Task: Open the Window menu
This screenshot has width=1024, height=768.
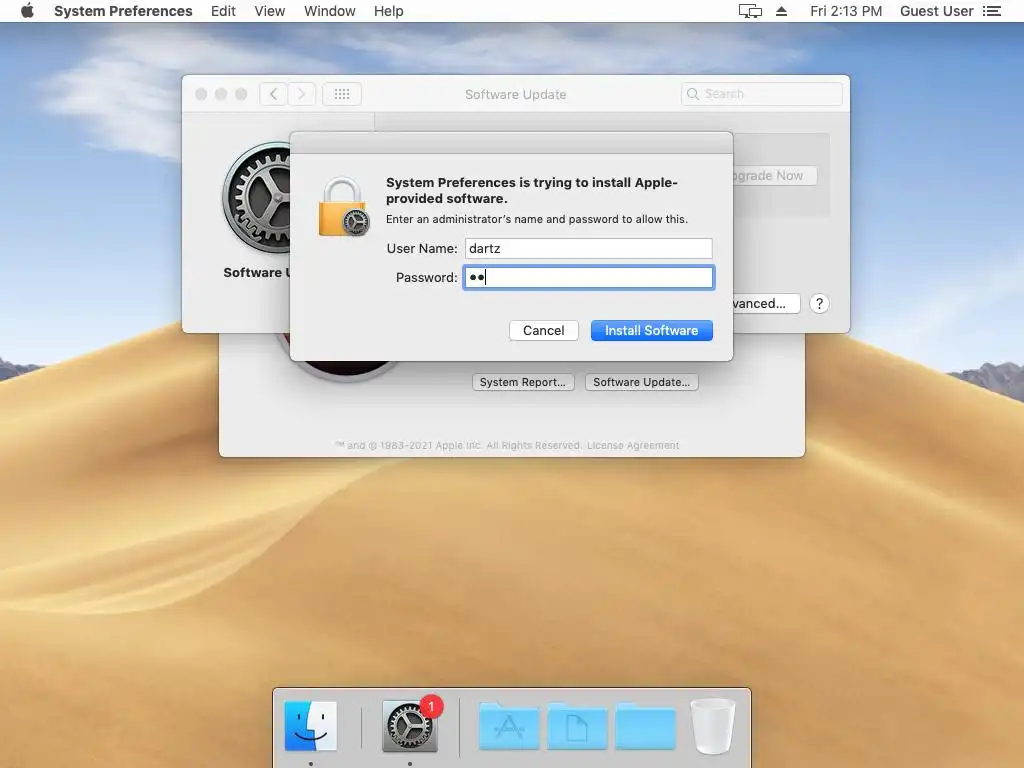Action: [x=329, y=11]
